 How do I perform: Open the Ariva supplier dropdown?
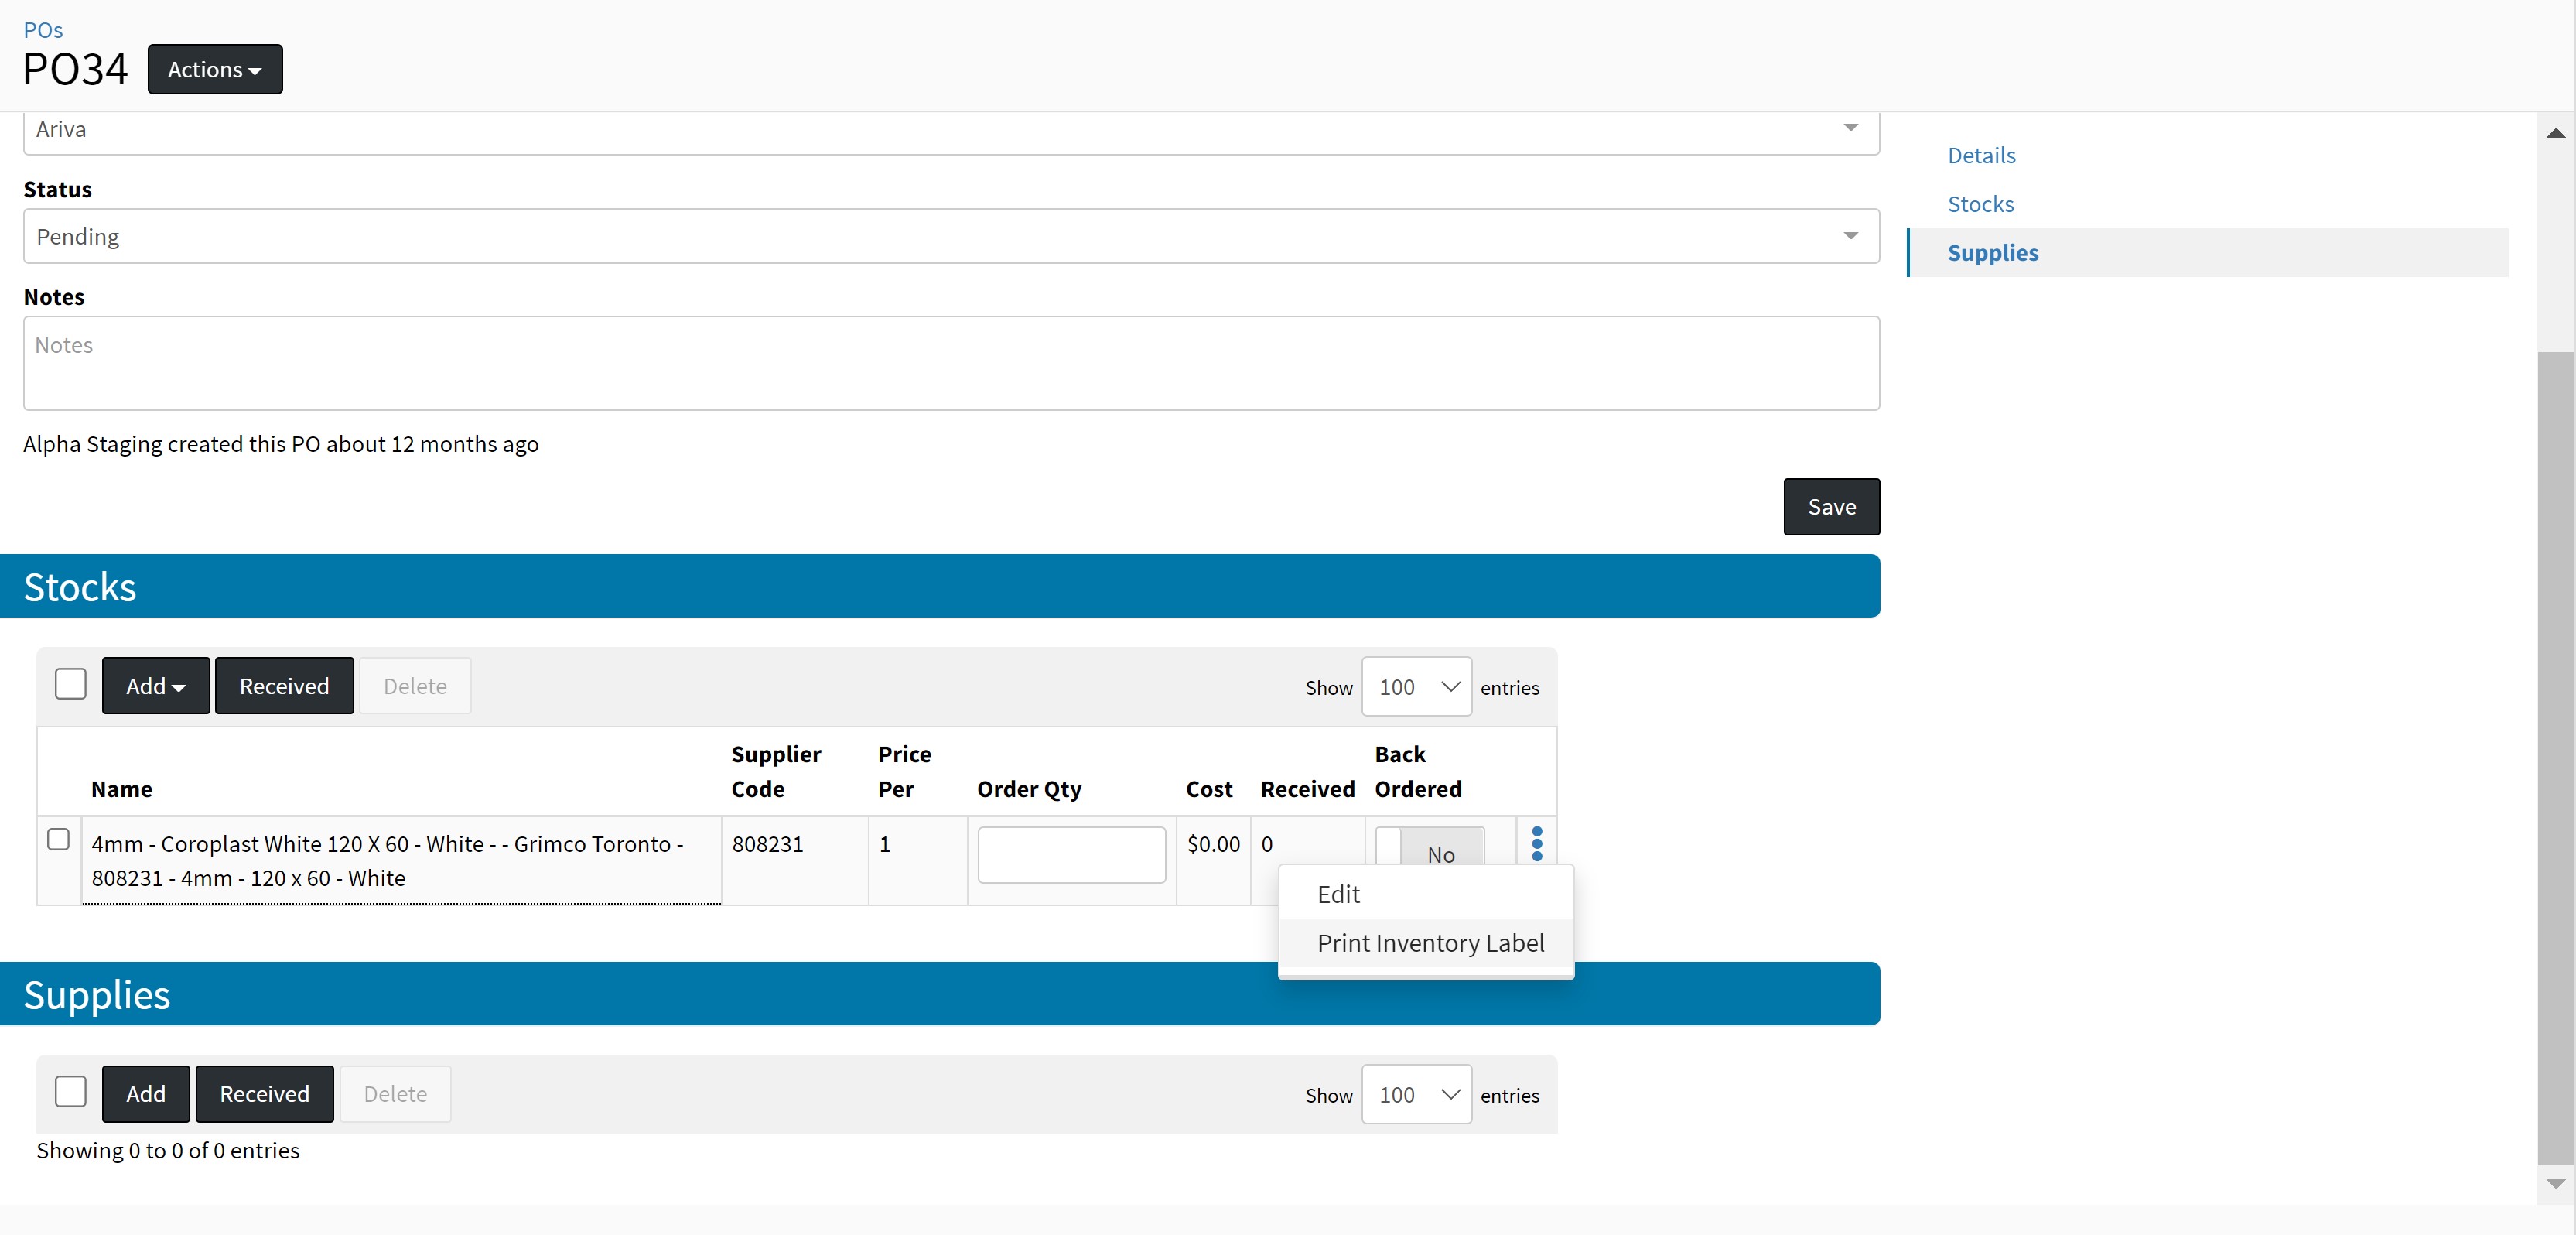(x=950, y=130)
